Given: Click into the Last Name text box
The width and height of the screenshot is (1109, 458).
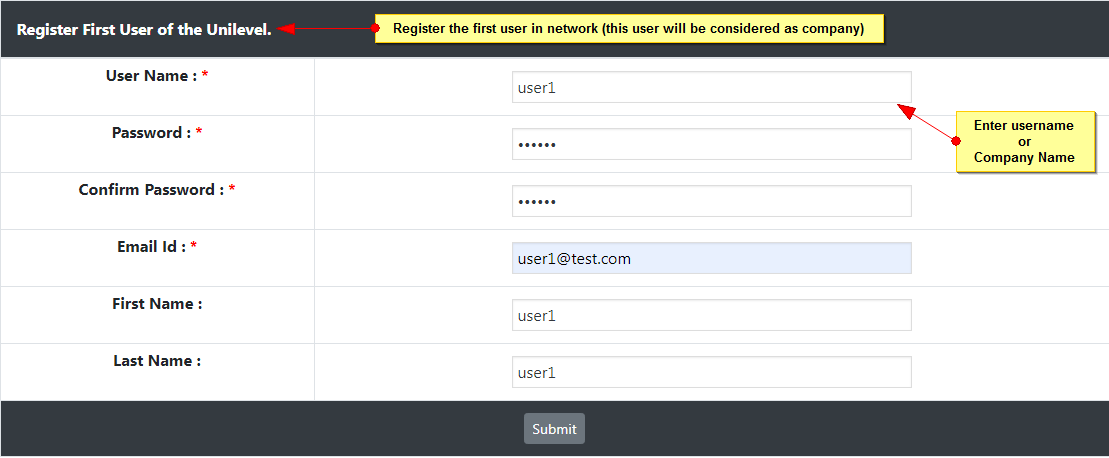Looking at the screenshot, I should pyautogui.click(x=711, y=372).
